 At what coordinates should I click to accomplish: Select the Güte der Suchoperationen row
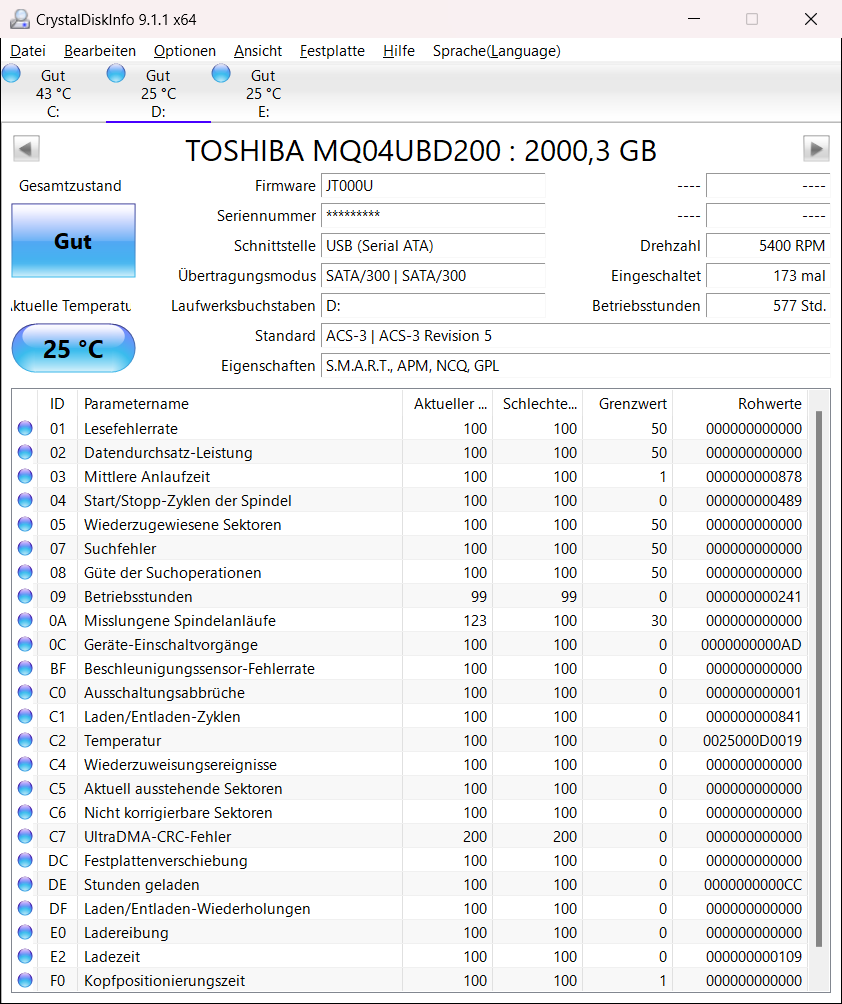point(410,572)
